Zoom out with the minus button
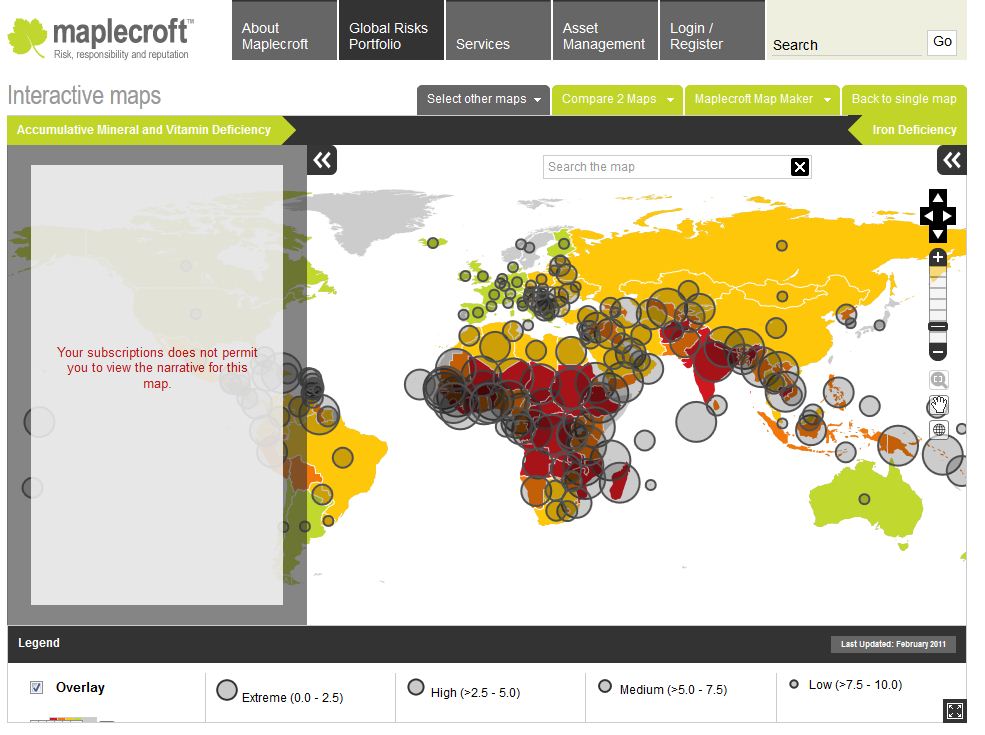Image resolution: width=985 pixels, height=735 pixels. [938, 352]
